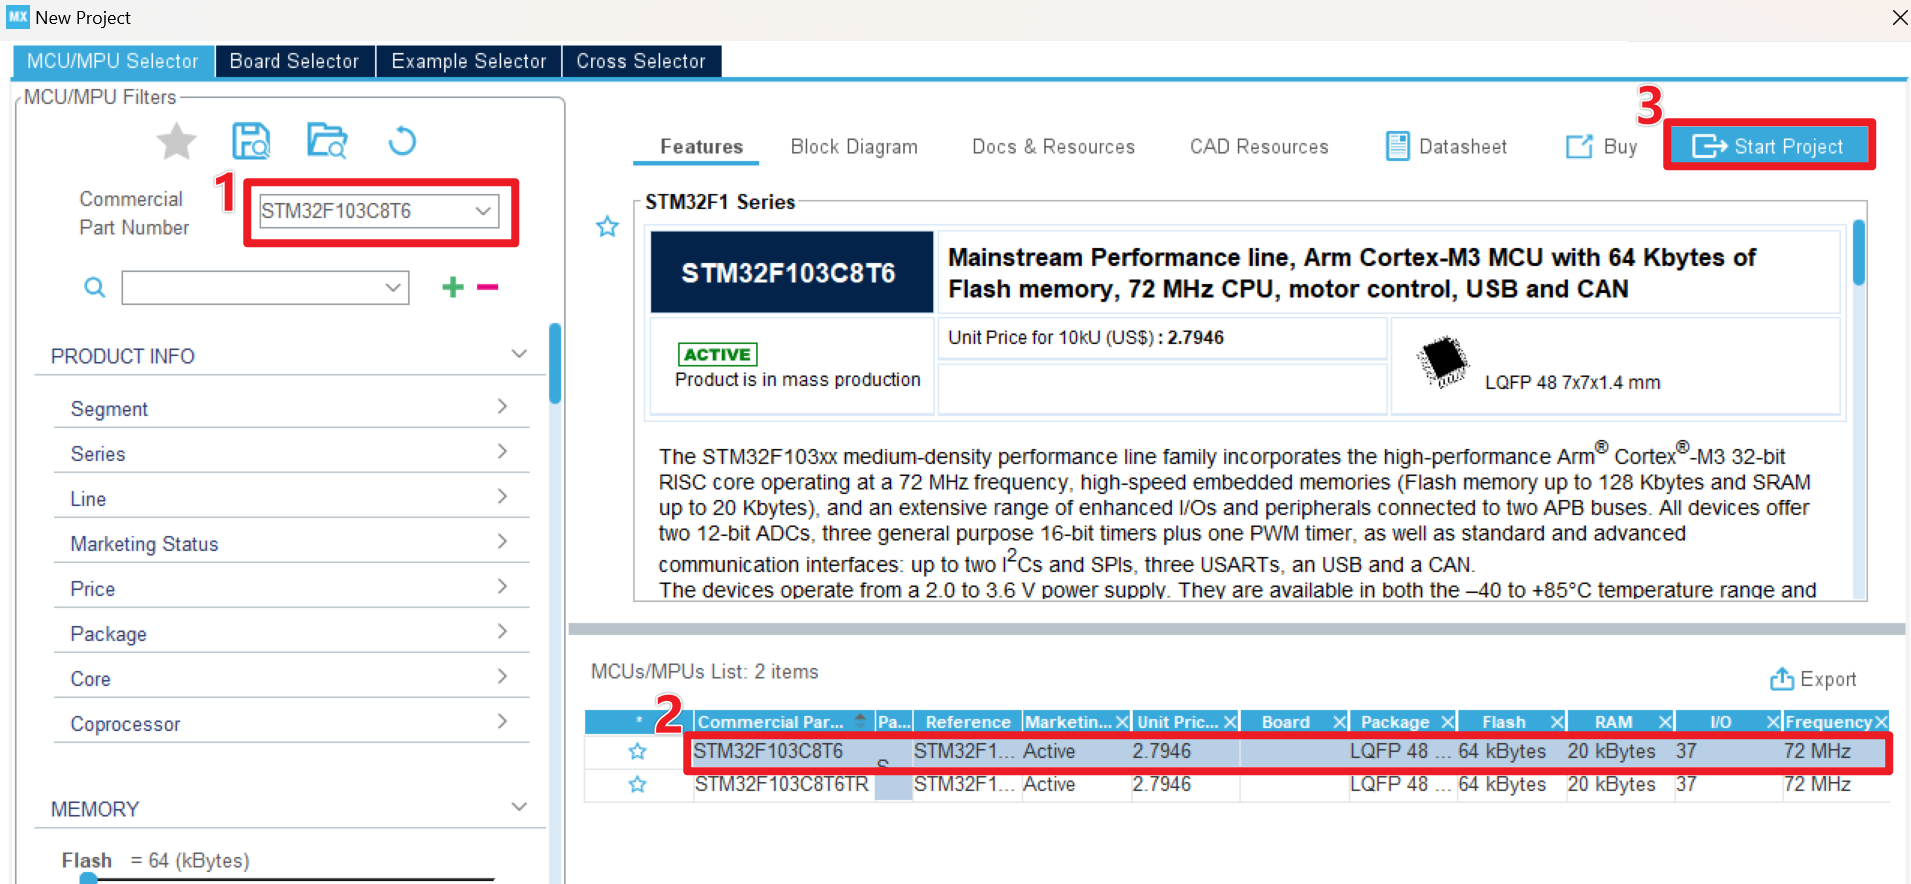Viewport: 1911px width, 884px height.
Task: Click the Export upload icon
Action: click(x=1782, y=679)
